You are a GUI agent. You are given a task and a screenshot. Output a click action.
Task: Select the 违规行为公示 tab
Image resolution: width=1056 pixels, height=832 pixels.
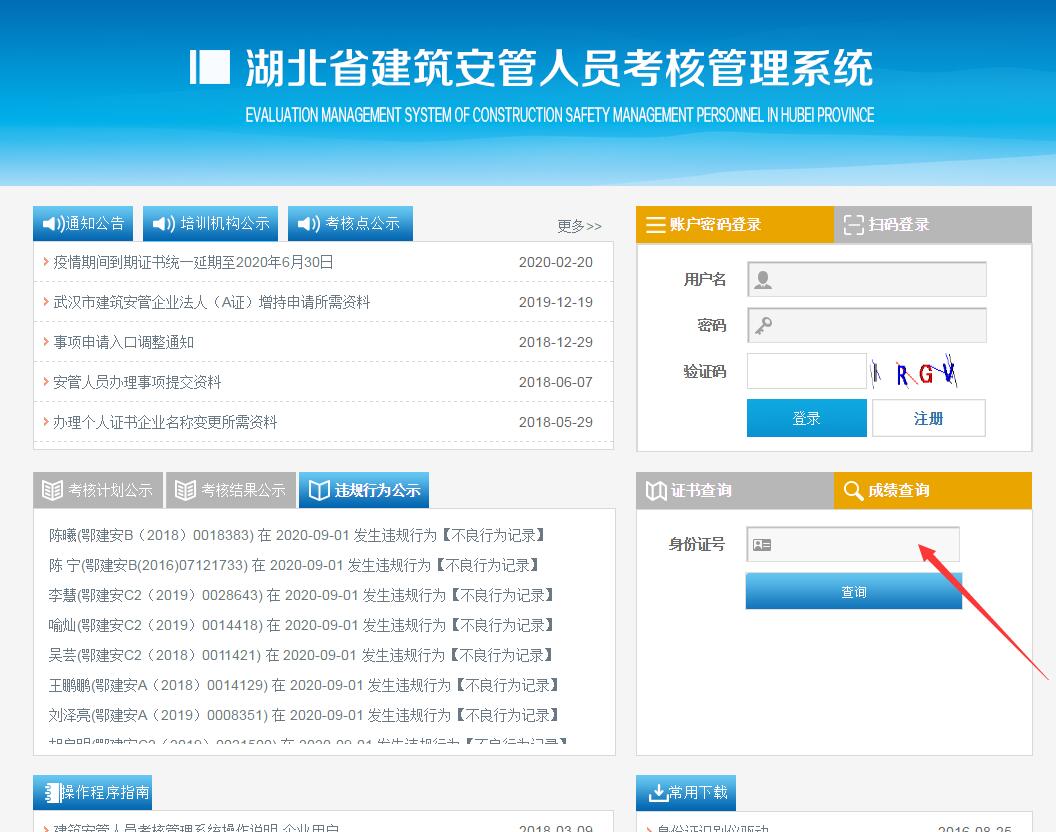point(364,490)
